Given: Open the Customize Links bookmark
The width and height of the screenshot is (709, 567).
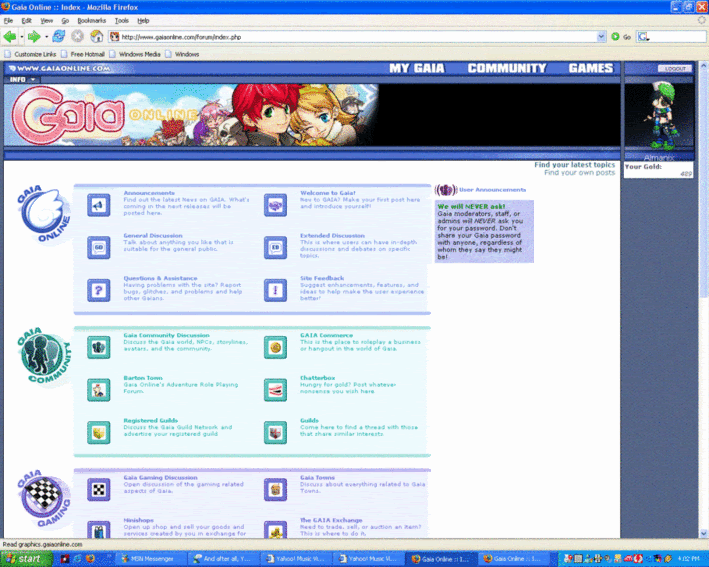Looking at the screenshot, I should point(30,54).
